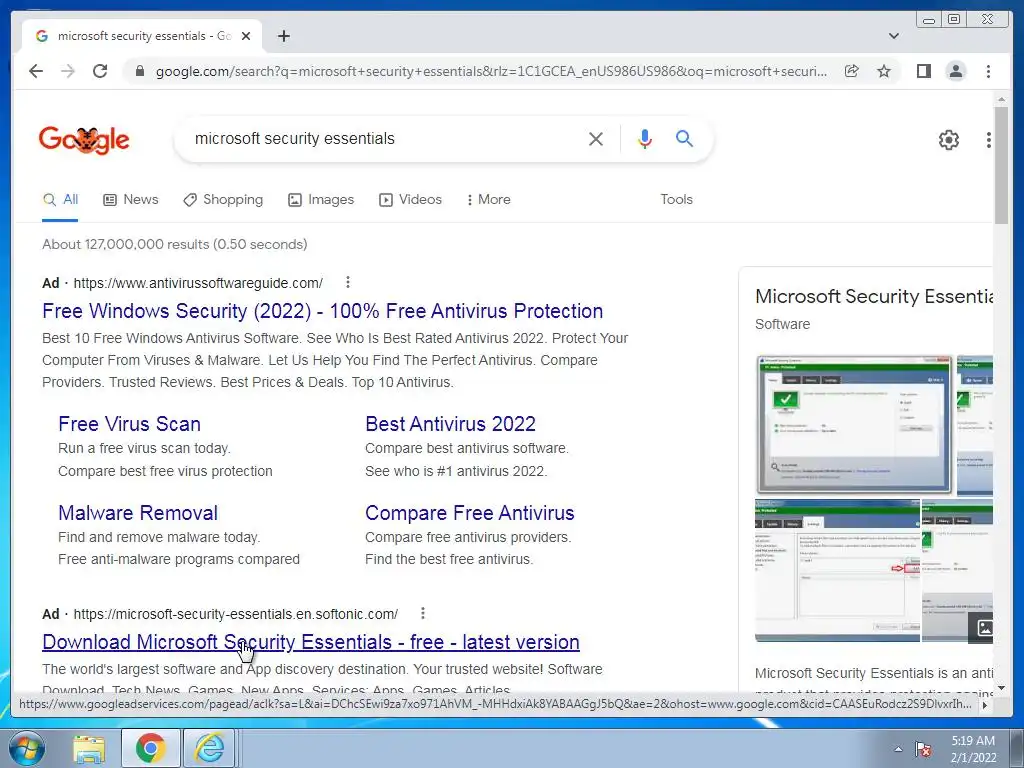The height and width of the screenshot is (768, 1024).
Task: Show hidden system tray icons arrow
Action: pos(898,749)
